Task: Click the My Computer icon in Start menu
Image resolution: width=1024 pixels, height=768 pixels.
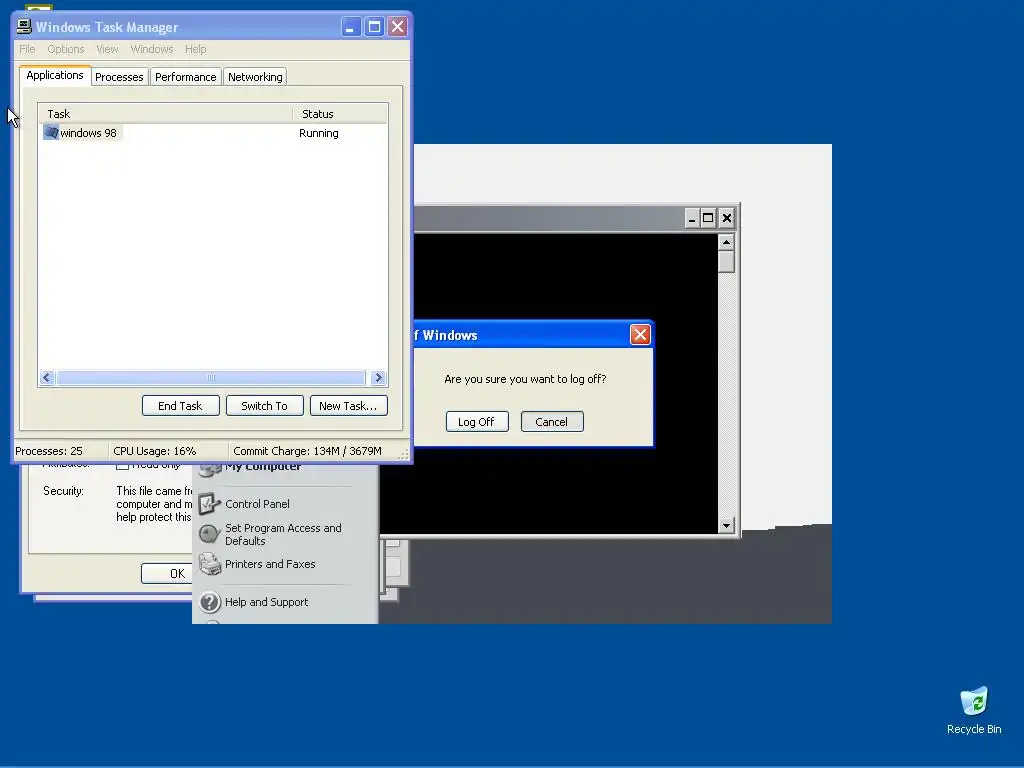Action: 209,469
